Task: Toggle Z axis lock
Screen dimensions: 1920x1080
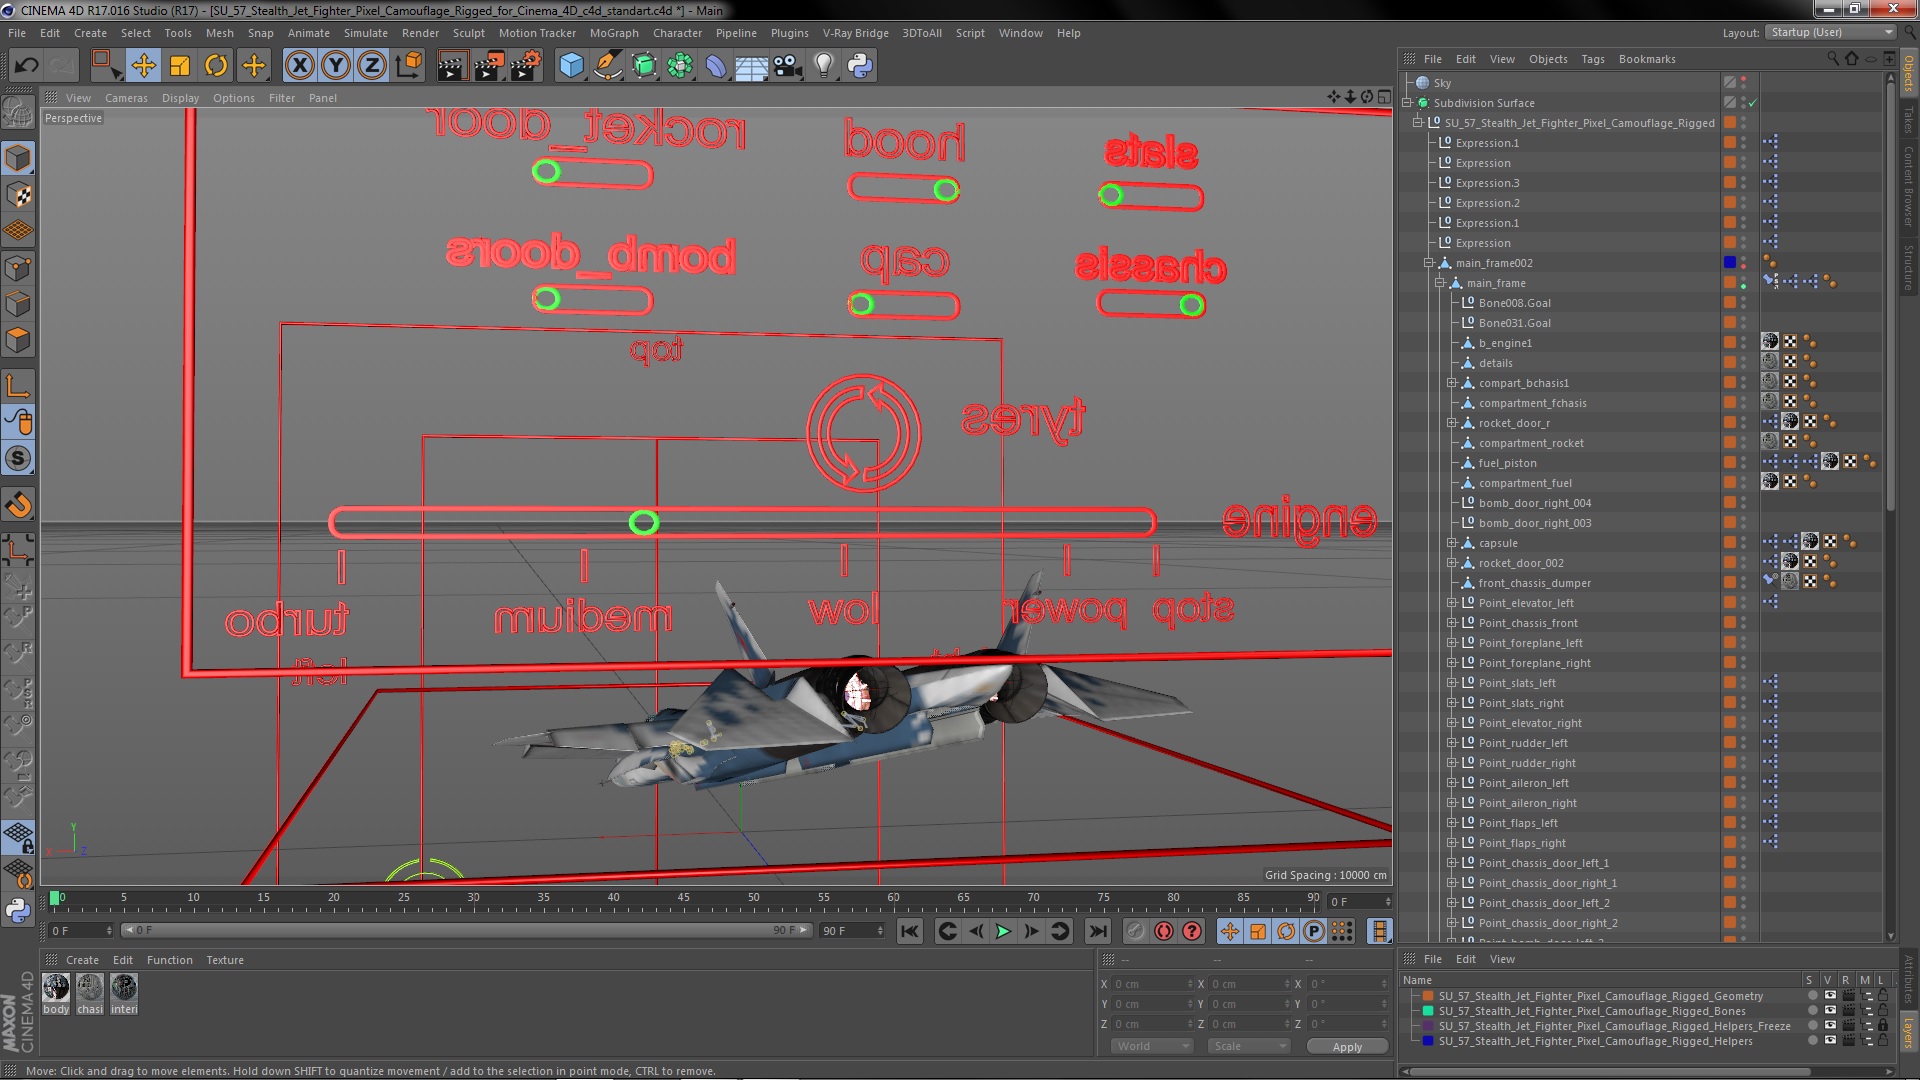Action: tap(372, 66)
